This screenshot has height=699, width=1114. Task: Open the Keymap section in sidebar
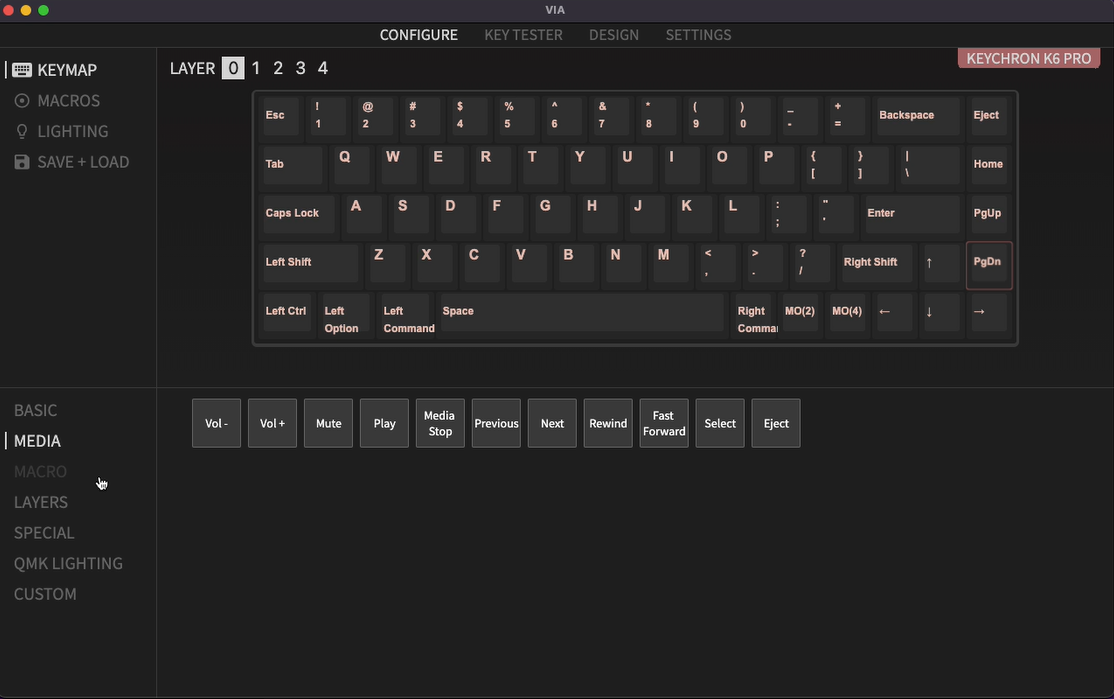pyautogui.click(x=66, y=70)
